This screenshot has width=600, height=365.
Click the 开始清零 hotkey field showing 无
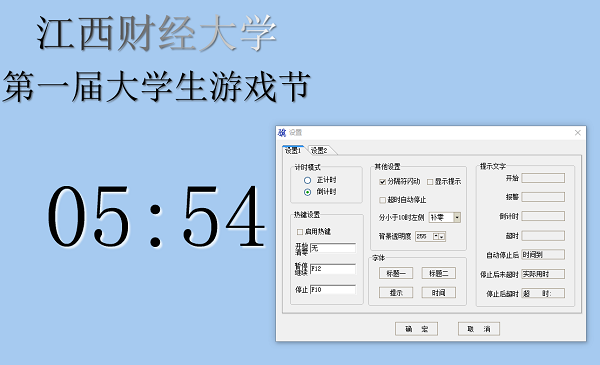pyautogui.click(x=333, y=248)
